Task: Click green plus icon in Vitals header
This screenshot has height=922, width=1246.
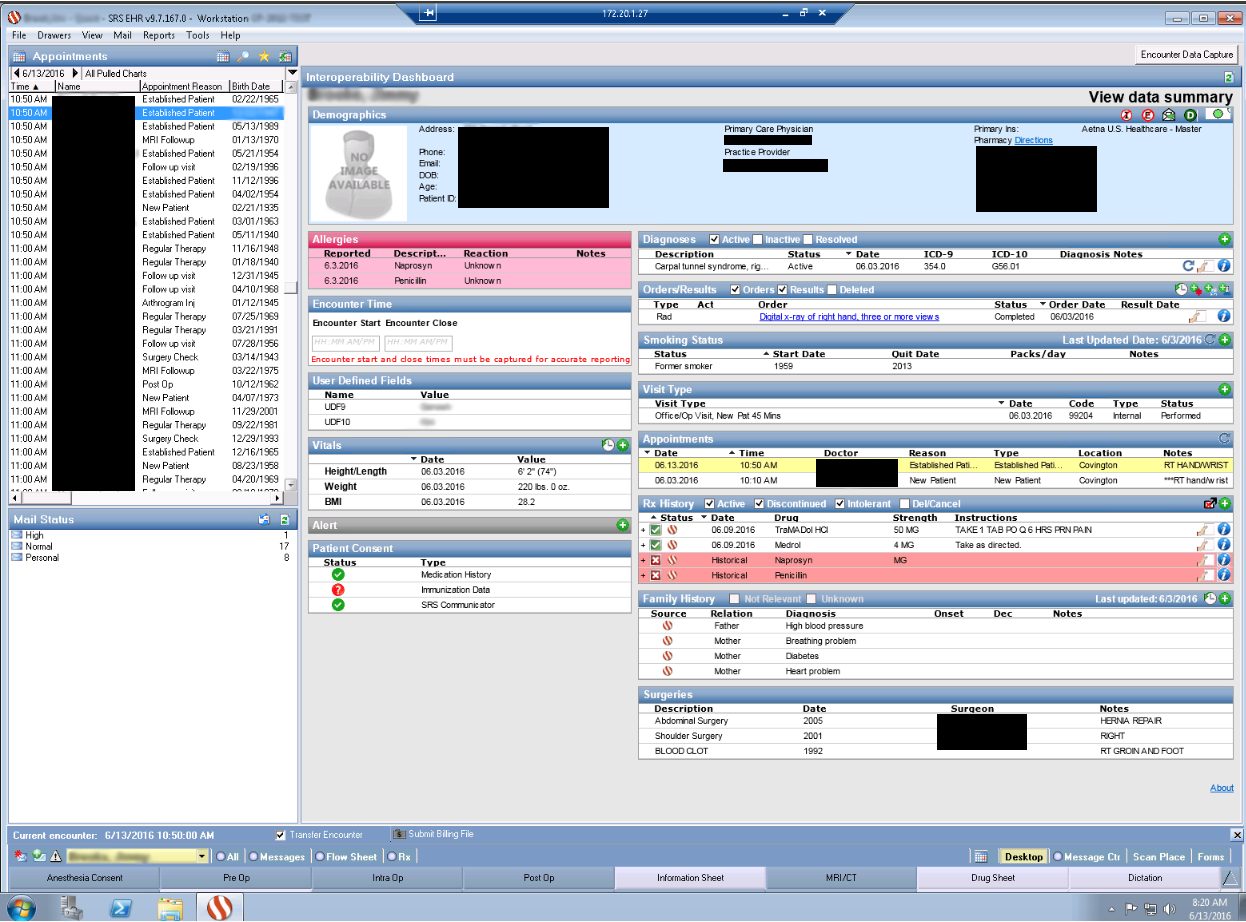Action: point(622,445)
